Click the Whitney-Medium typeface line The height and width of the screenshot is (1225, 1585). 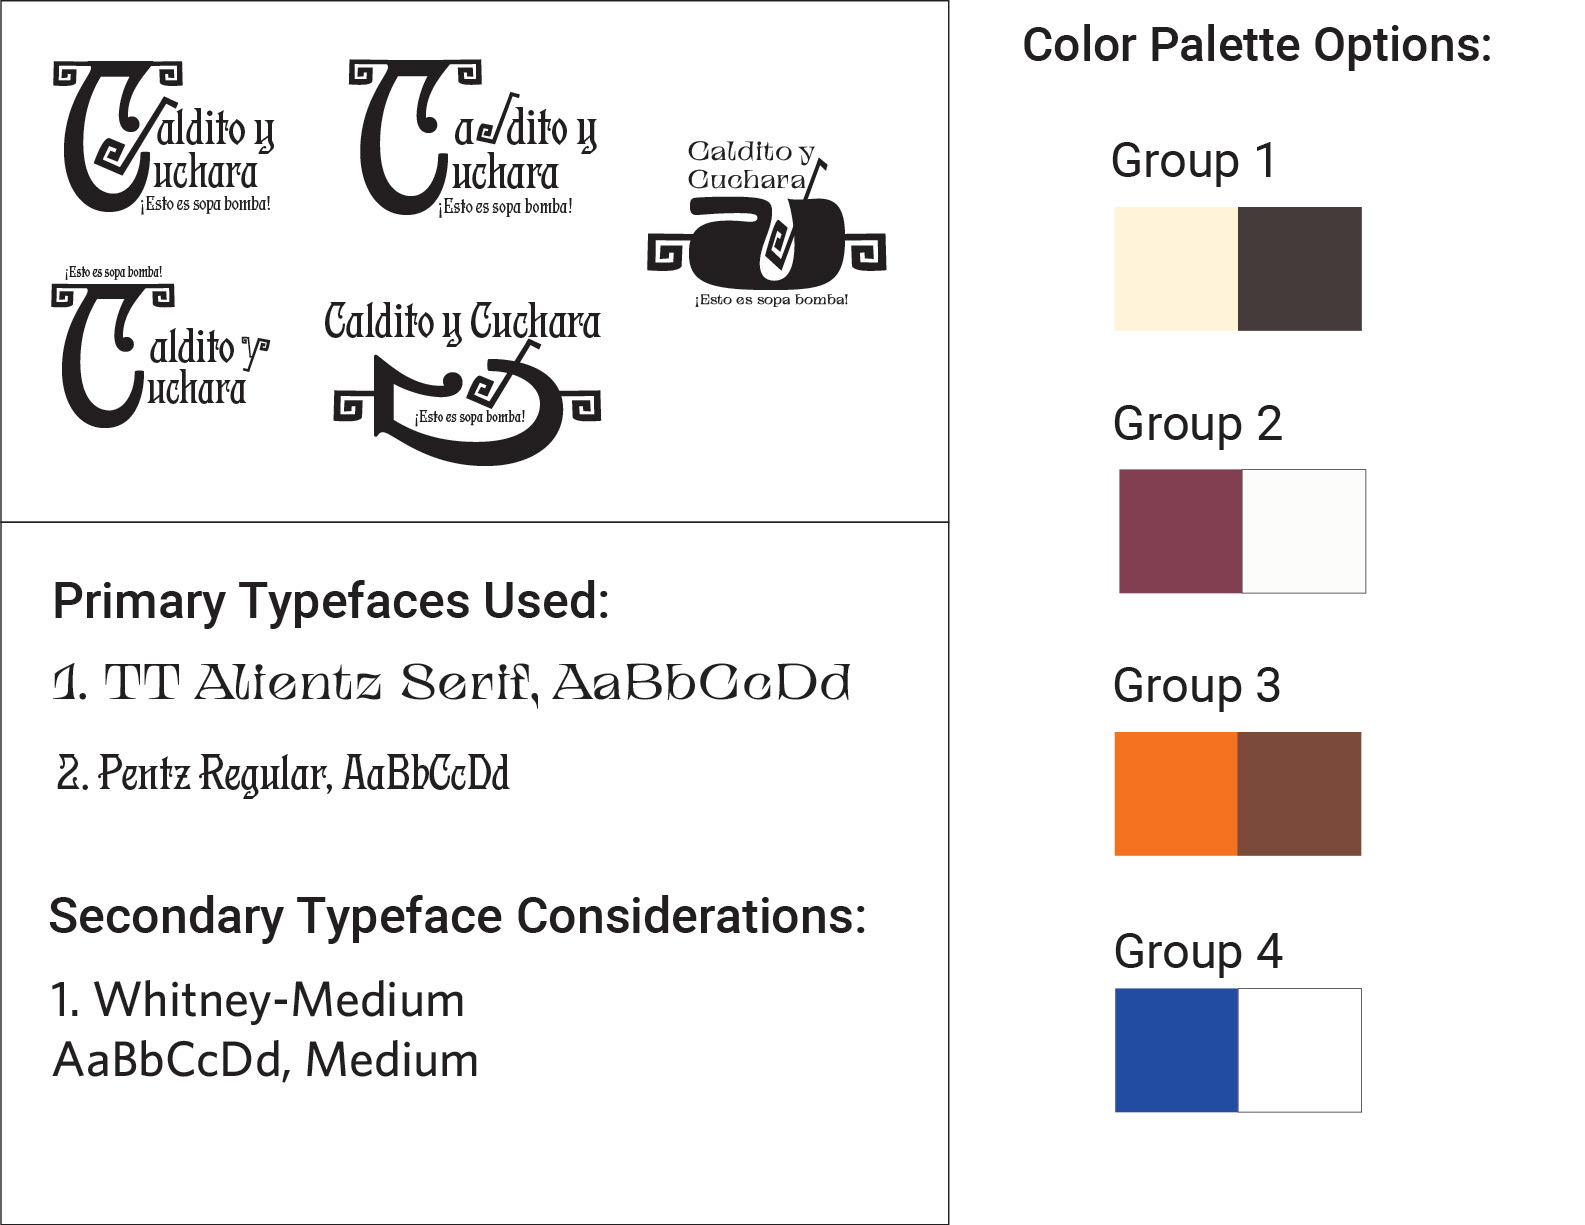258,1000
